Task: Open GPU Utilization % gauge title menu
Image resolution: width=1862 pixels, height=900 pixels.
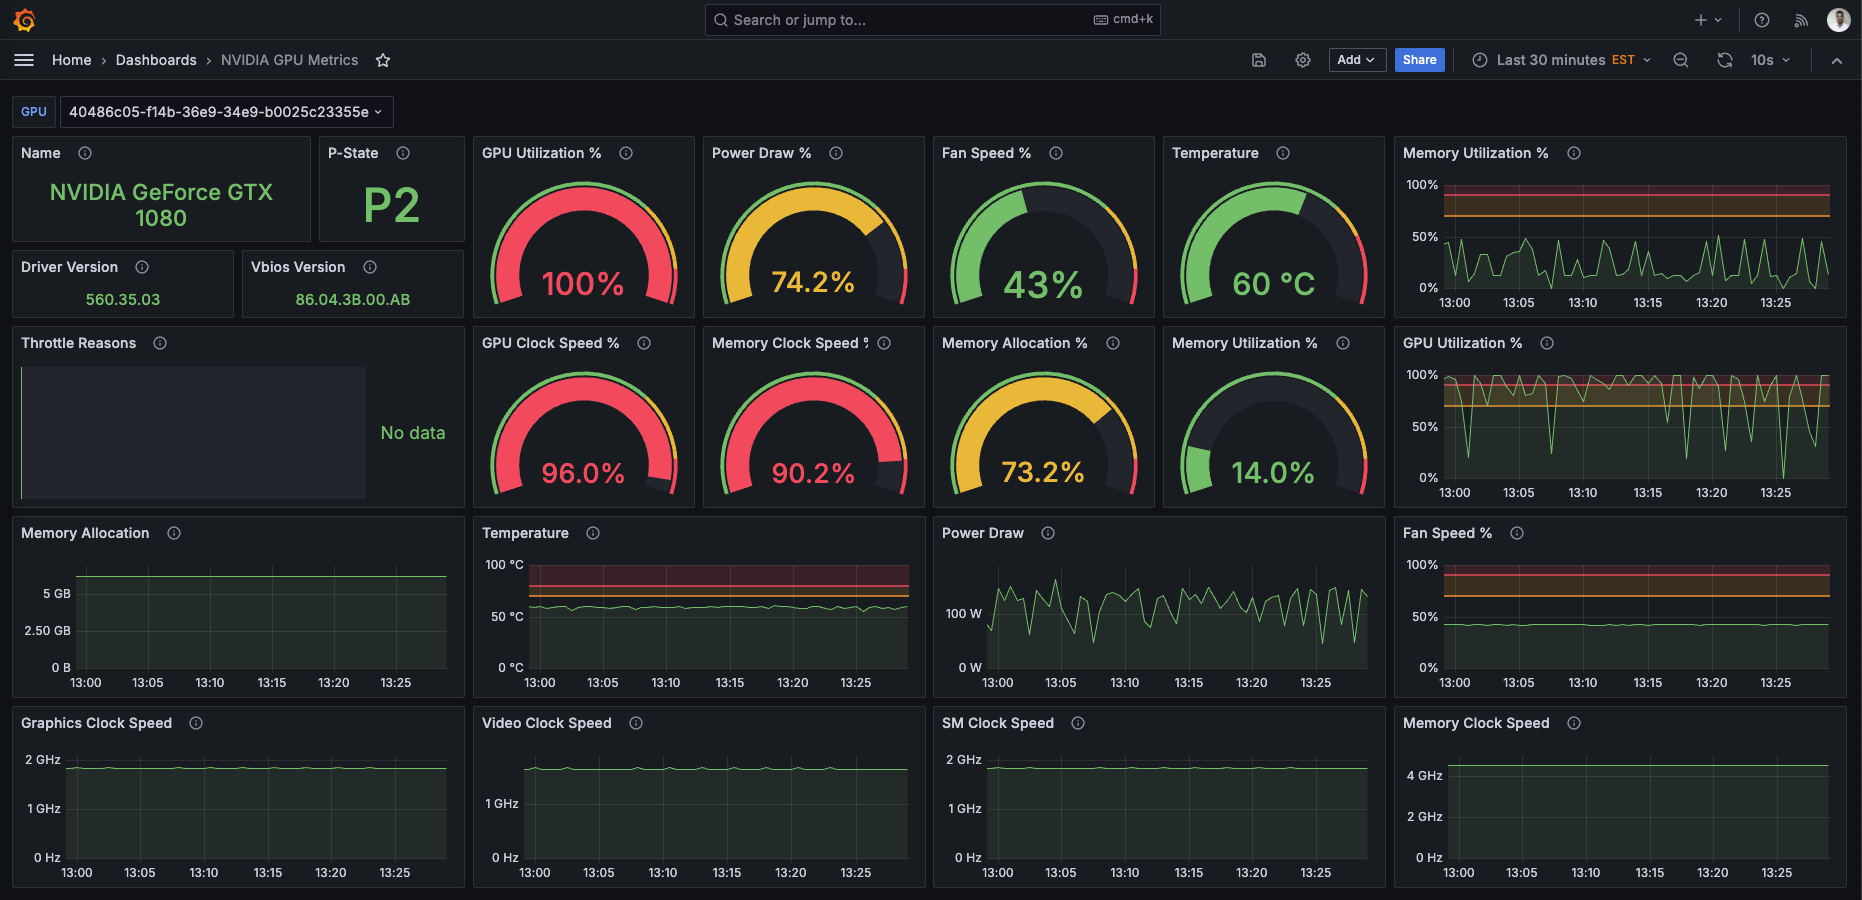Action: point(541,153)
